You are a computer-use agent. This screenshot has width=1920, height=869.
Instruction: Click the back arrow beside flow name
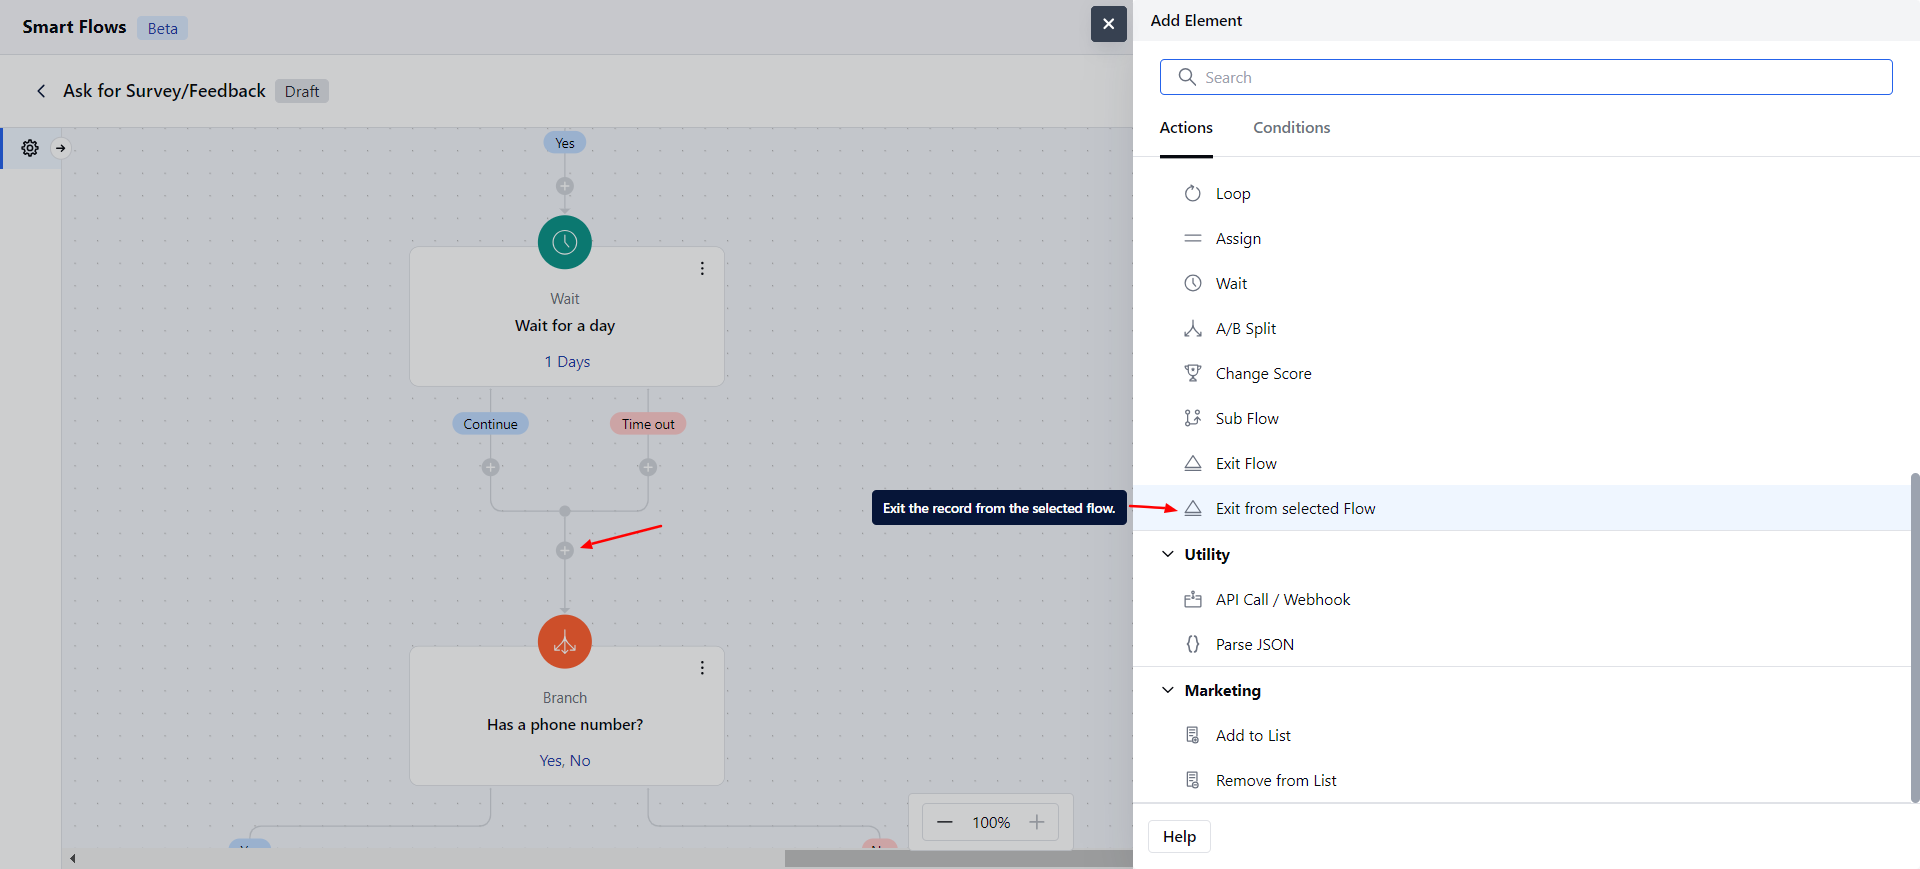coord(41,91)
